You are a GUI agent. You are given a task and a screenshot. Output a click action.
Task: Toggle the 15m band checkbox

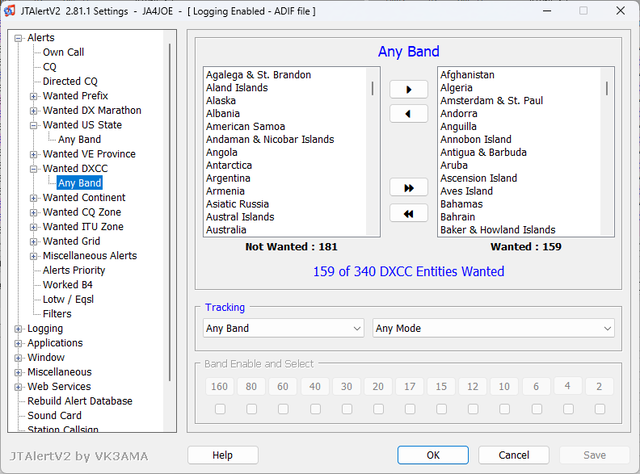[441, 409]
